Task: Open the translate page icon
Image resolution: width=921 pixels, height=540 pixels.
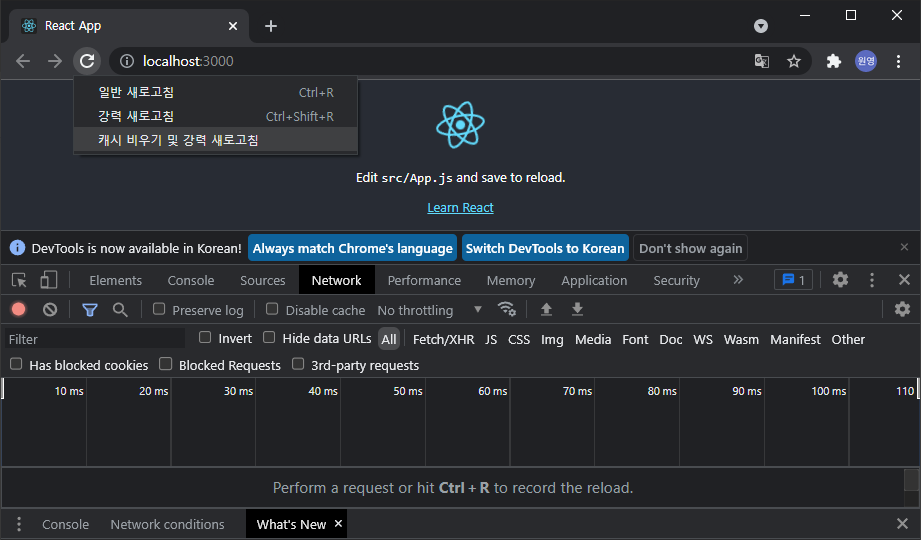Action: pos(762,61)
